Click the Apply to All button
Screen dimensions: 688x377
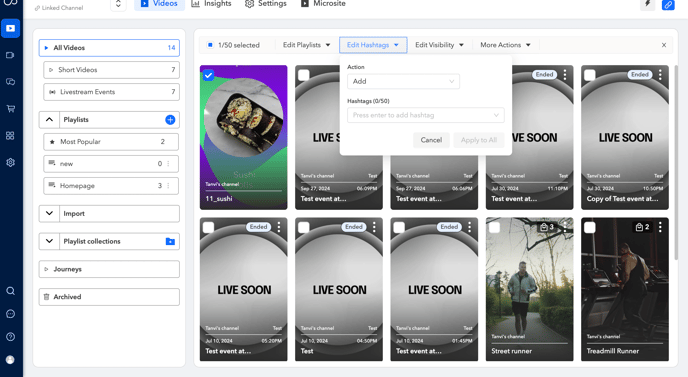[479, 140]
